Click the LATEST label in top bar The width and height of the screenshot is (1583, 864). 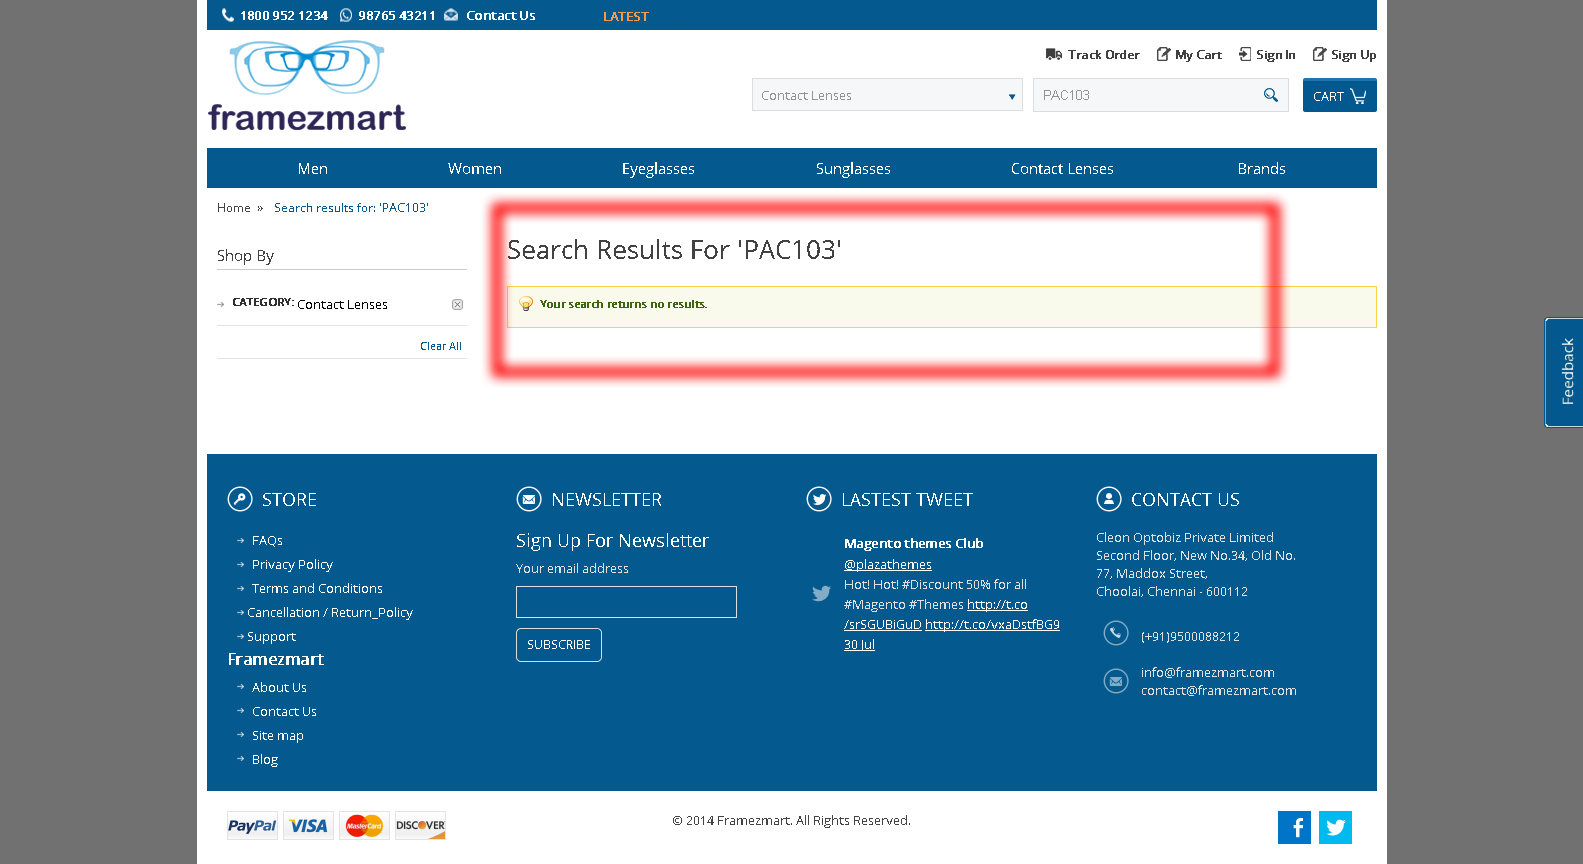tap(626, 16)
